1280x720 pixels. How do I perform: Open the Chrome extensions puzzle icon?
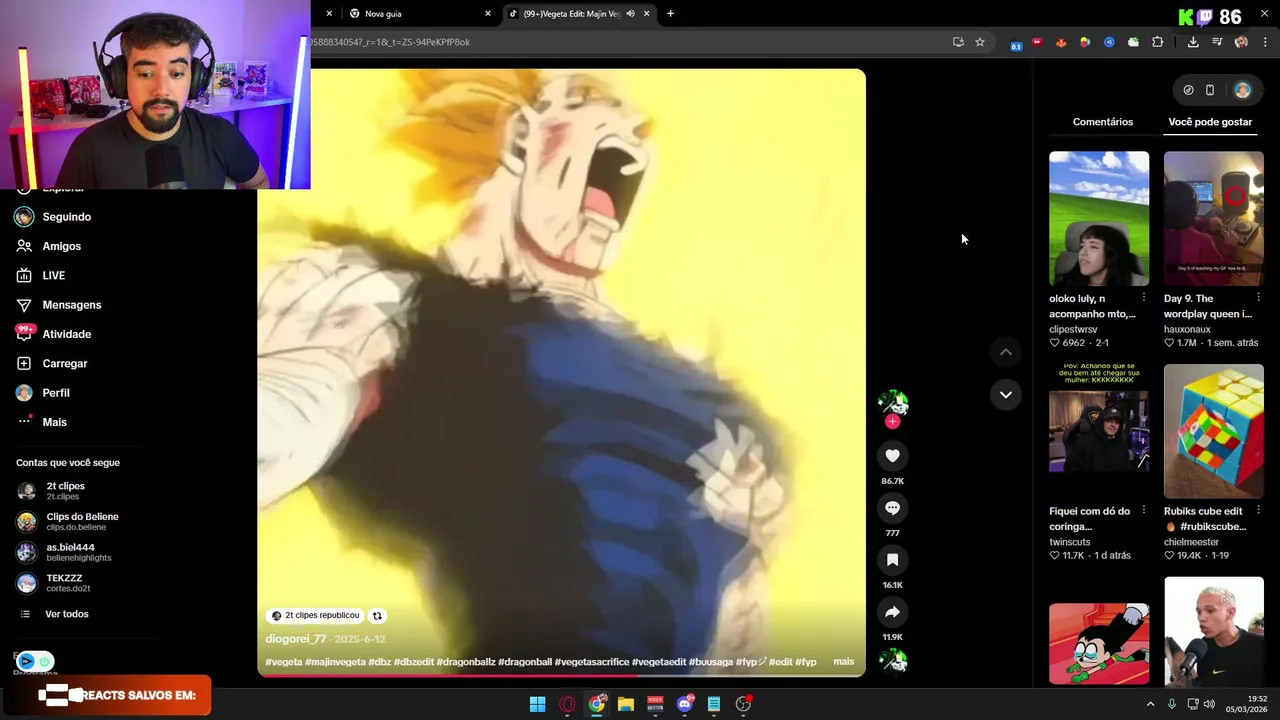[1157, 42]
